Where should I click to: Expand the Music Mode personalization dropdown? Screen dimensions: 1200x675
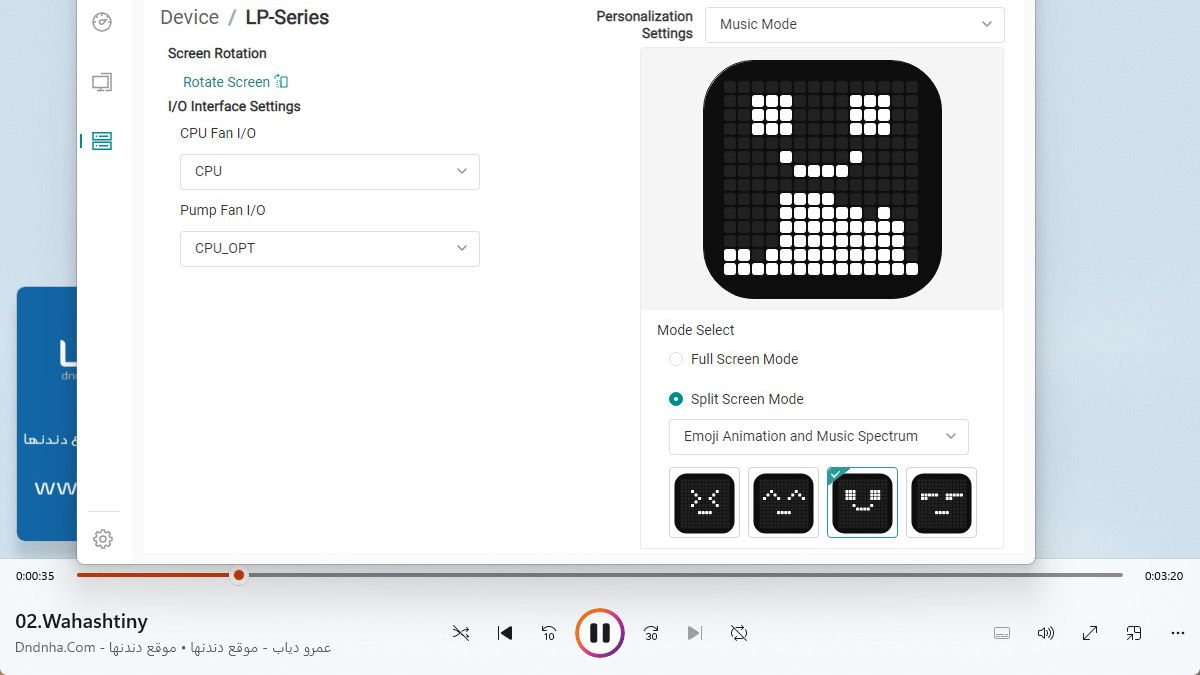[855, 24]
